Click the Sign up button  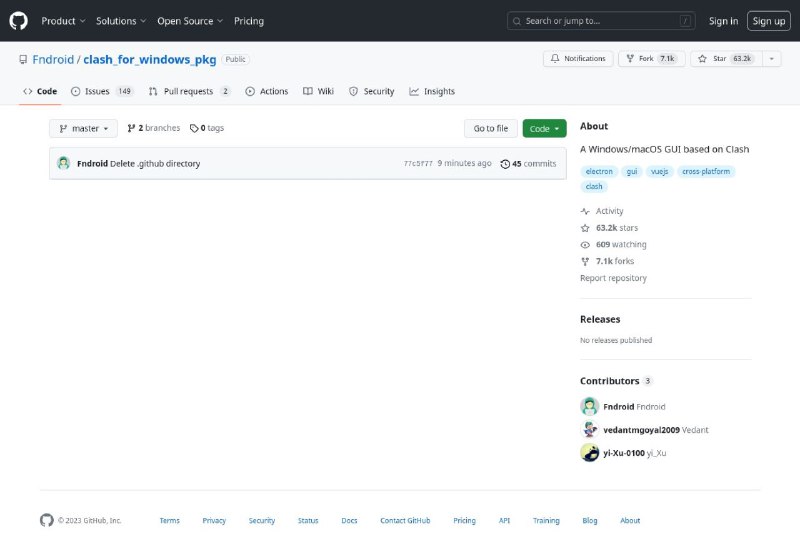click(768, 21)
